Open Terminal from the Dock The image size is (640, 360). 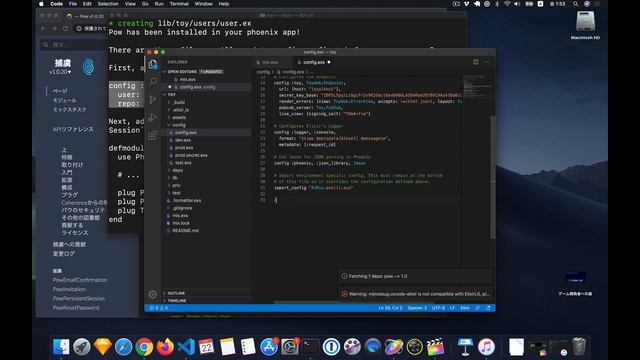311,347
